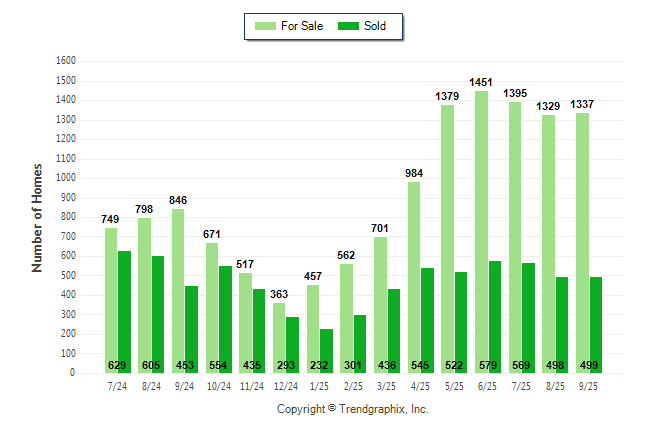Click the Sold bar for 1/25

coord(326,350)
